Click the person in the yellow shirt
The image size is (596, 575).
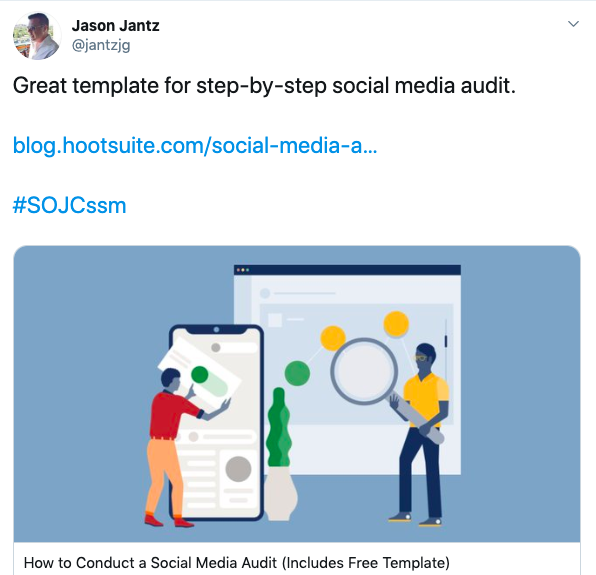[x=420, y=434]
